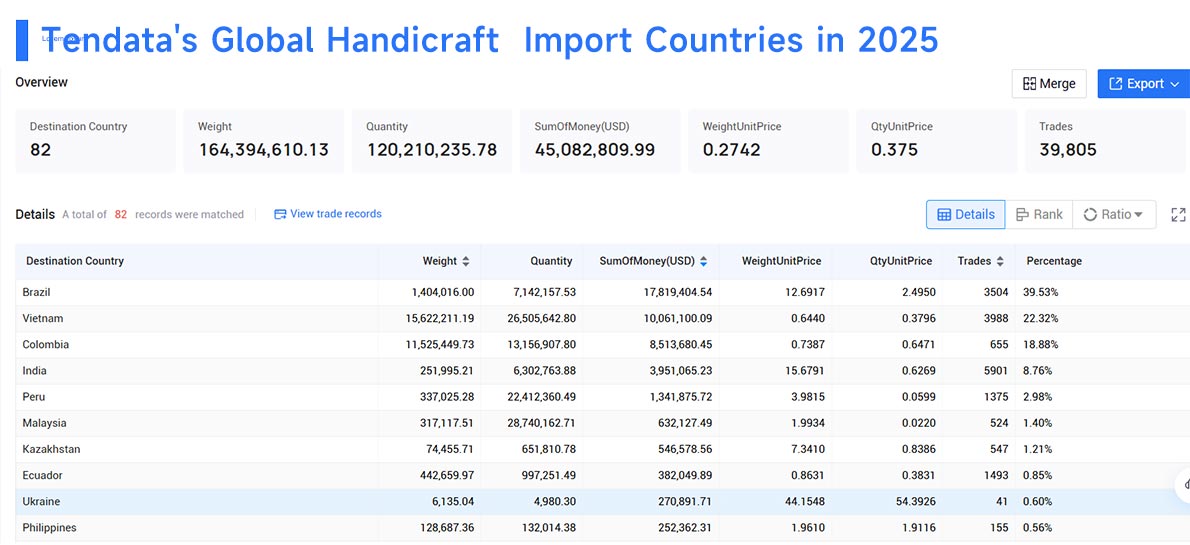The image size is (1190, 545).
Task: Click the Merge button
Action: click(x=1049, y=83)
